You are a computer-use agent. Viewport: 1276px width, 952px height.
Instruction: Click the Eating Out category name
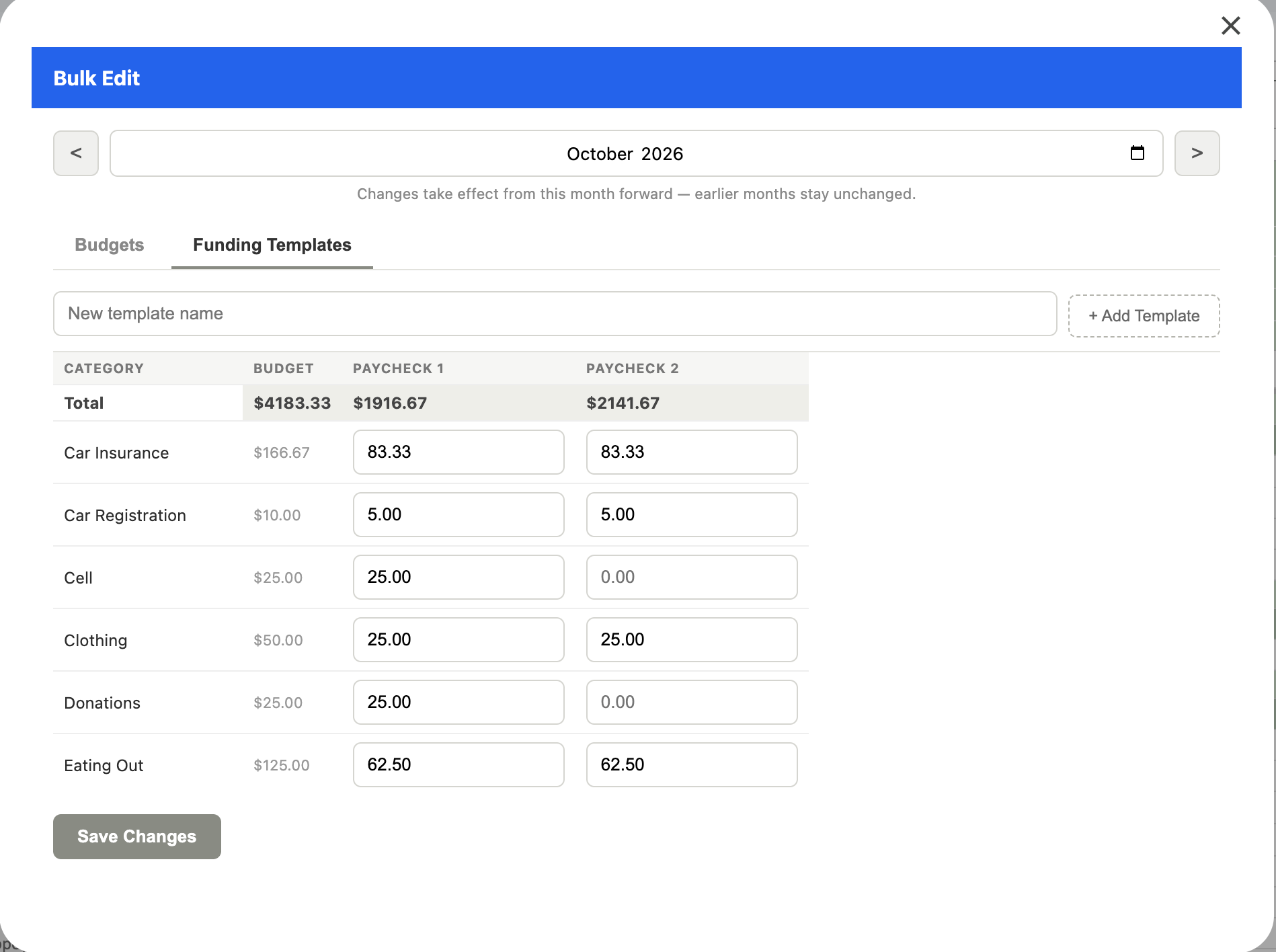coord(103,766)
